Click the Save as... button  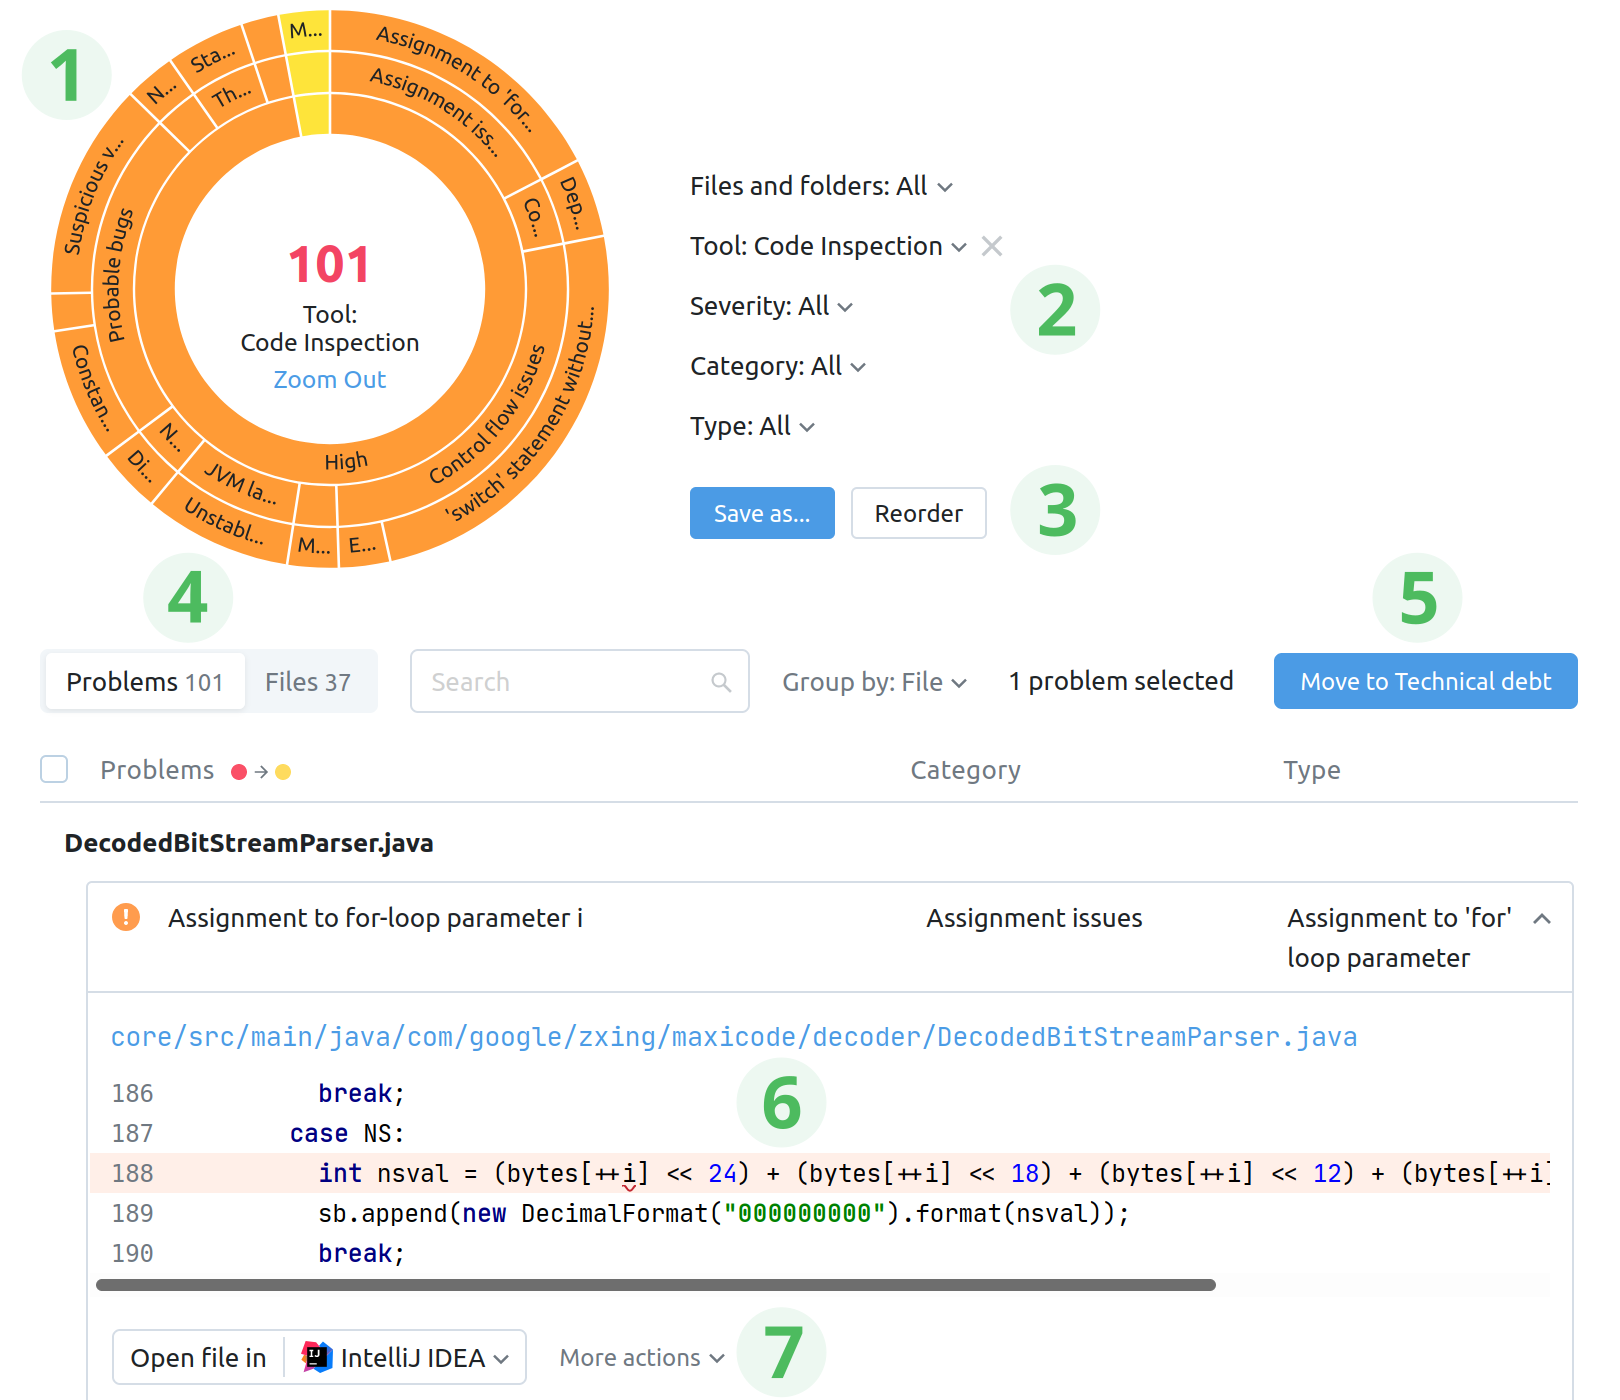tap(762, 513)
